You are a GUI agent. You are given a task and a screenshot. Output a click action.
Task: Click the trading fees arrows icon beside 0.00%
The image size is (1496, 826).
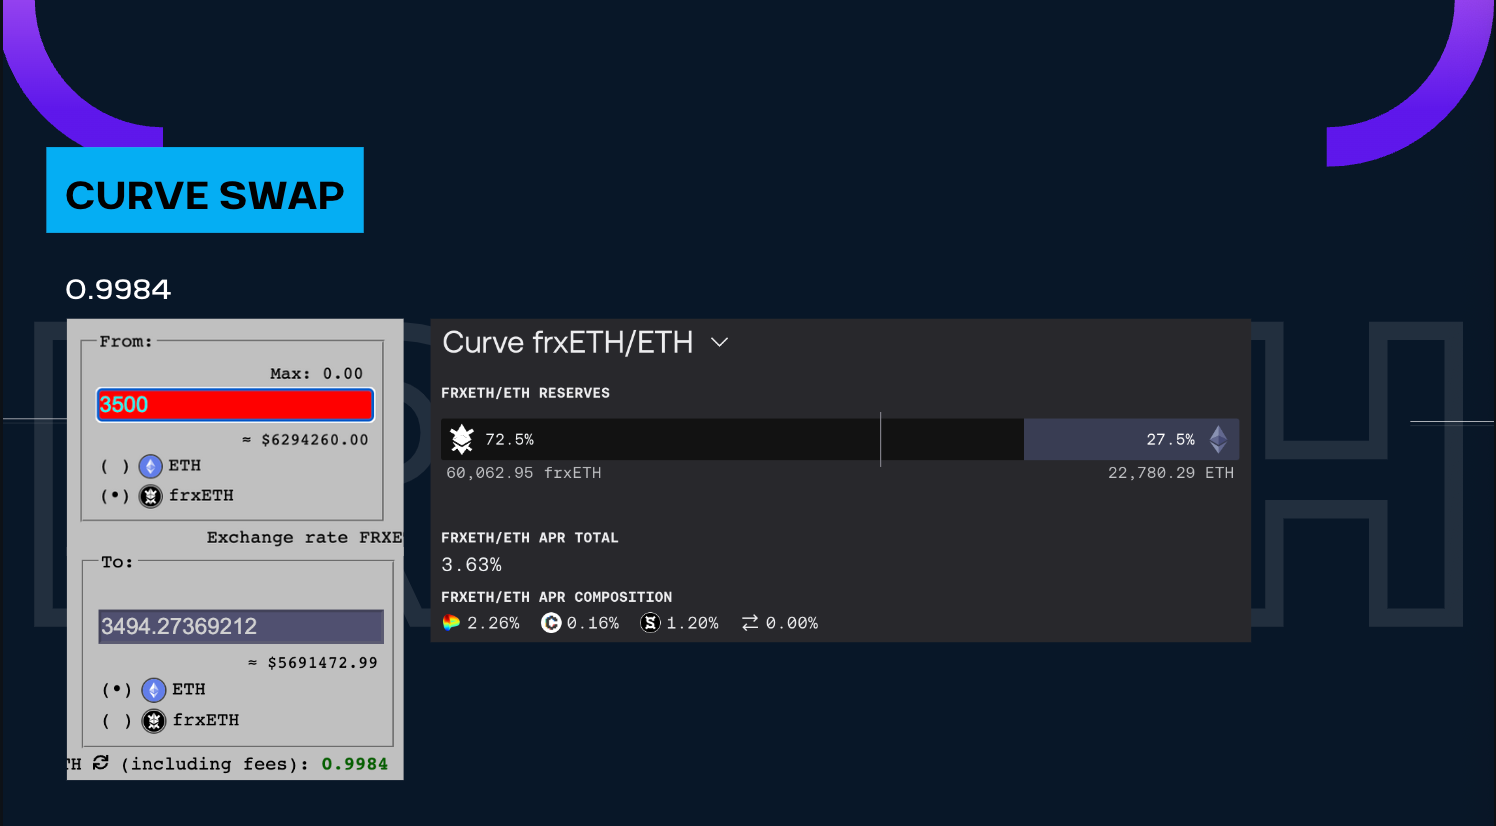750,623
